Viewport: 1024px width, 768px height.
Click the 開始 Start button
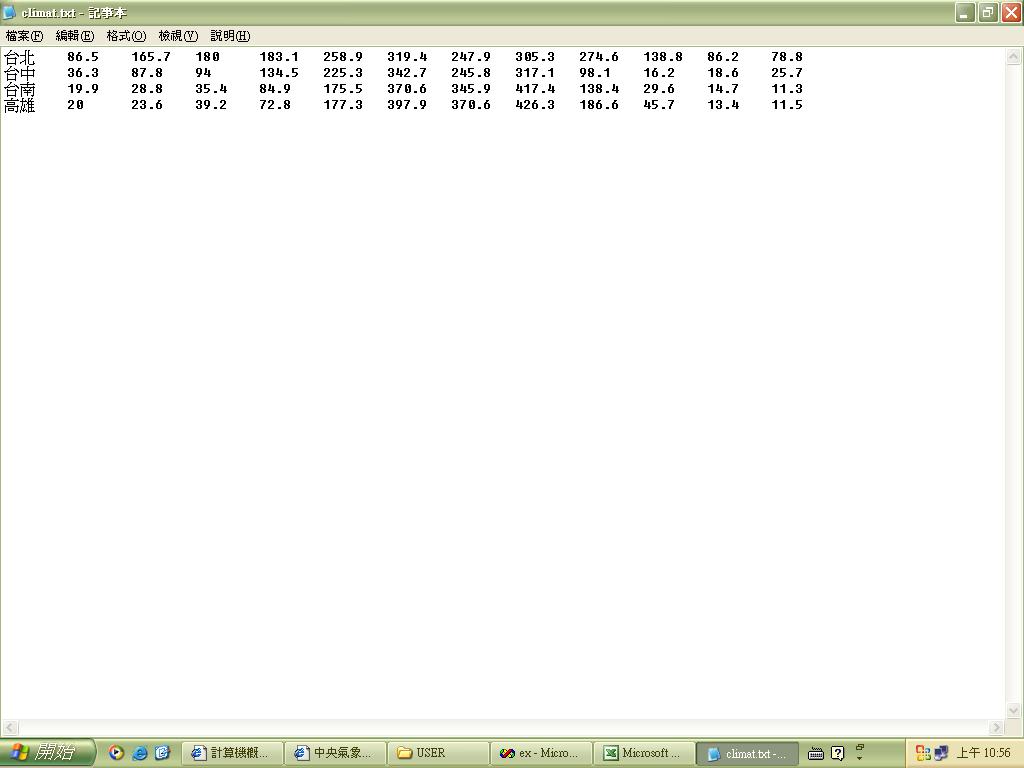click(47, 753)
